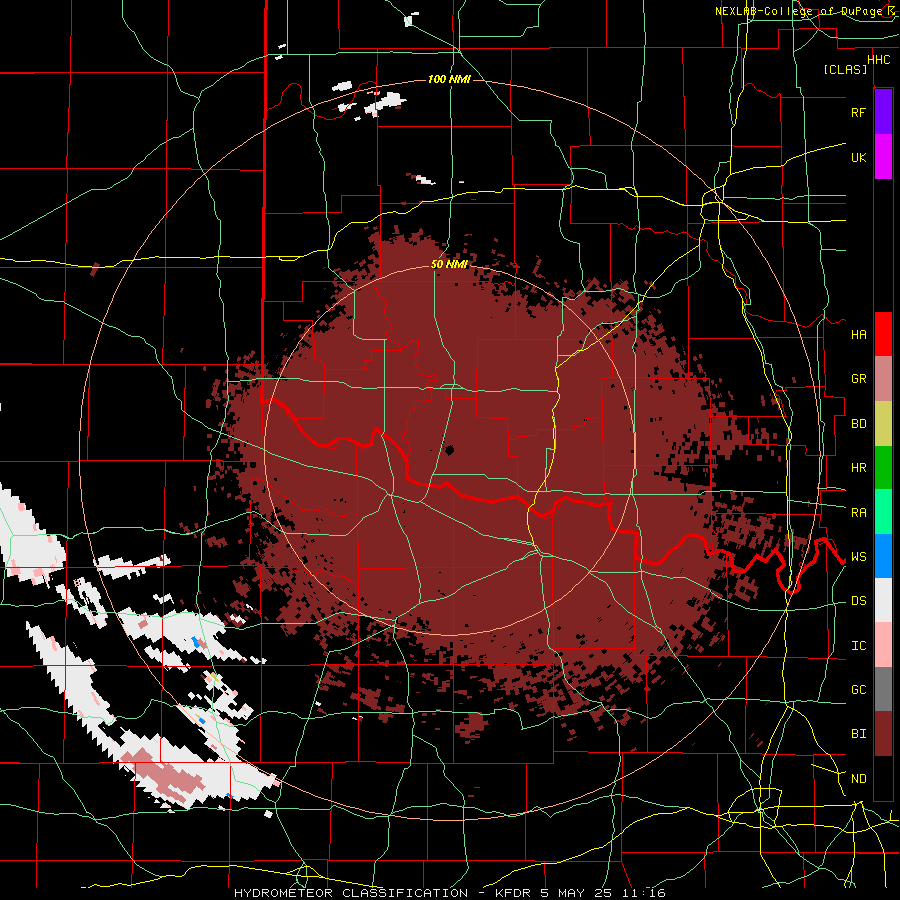
Task: Click the UK legend label
Action: 858,157
